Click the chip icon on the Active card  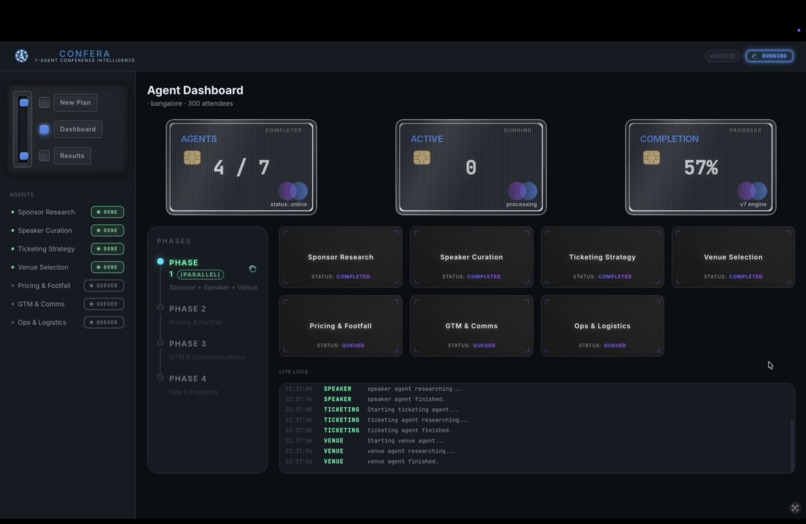pyautogui.click(x=422, y=157)
